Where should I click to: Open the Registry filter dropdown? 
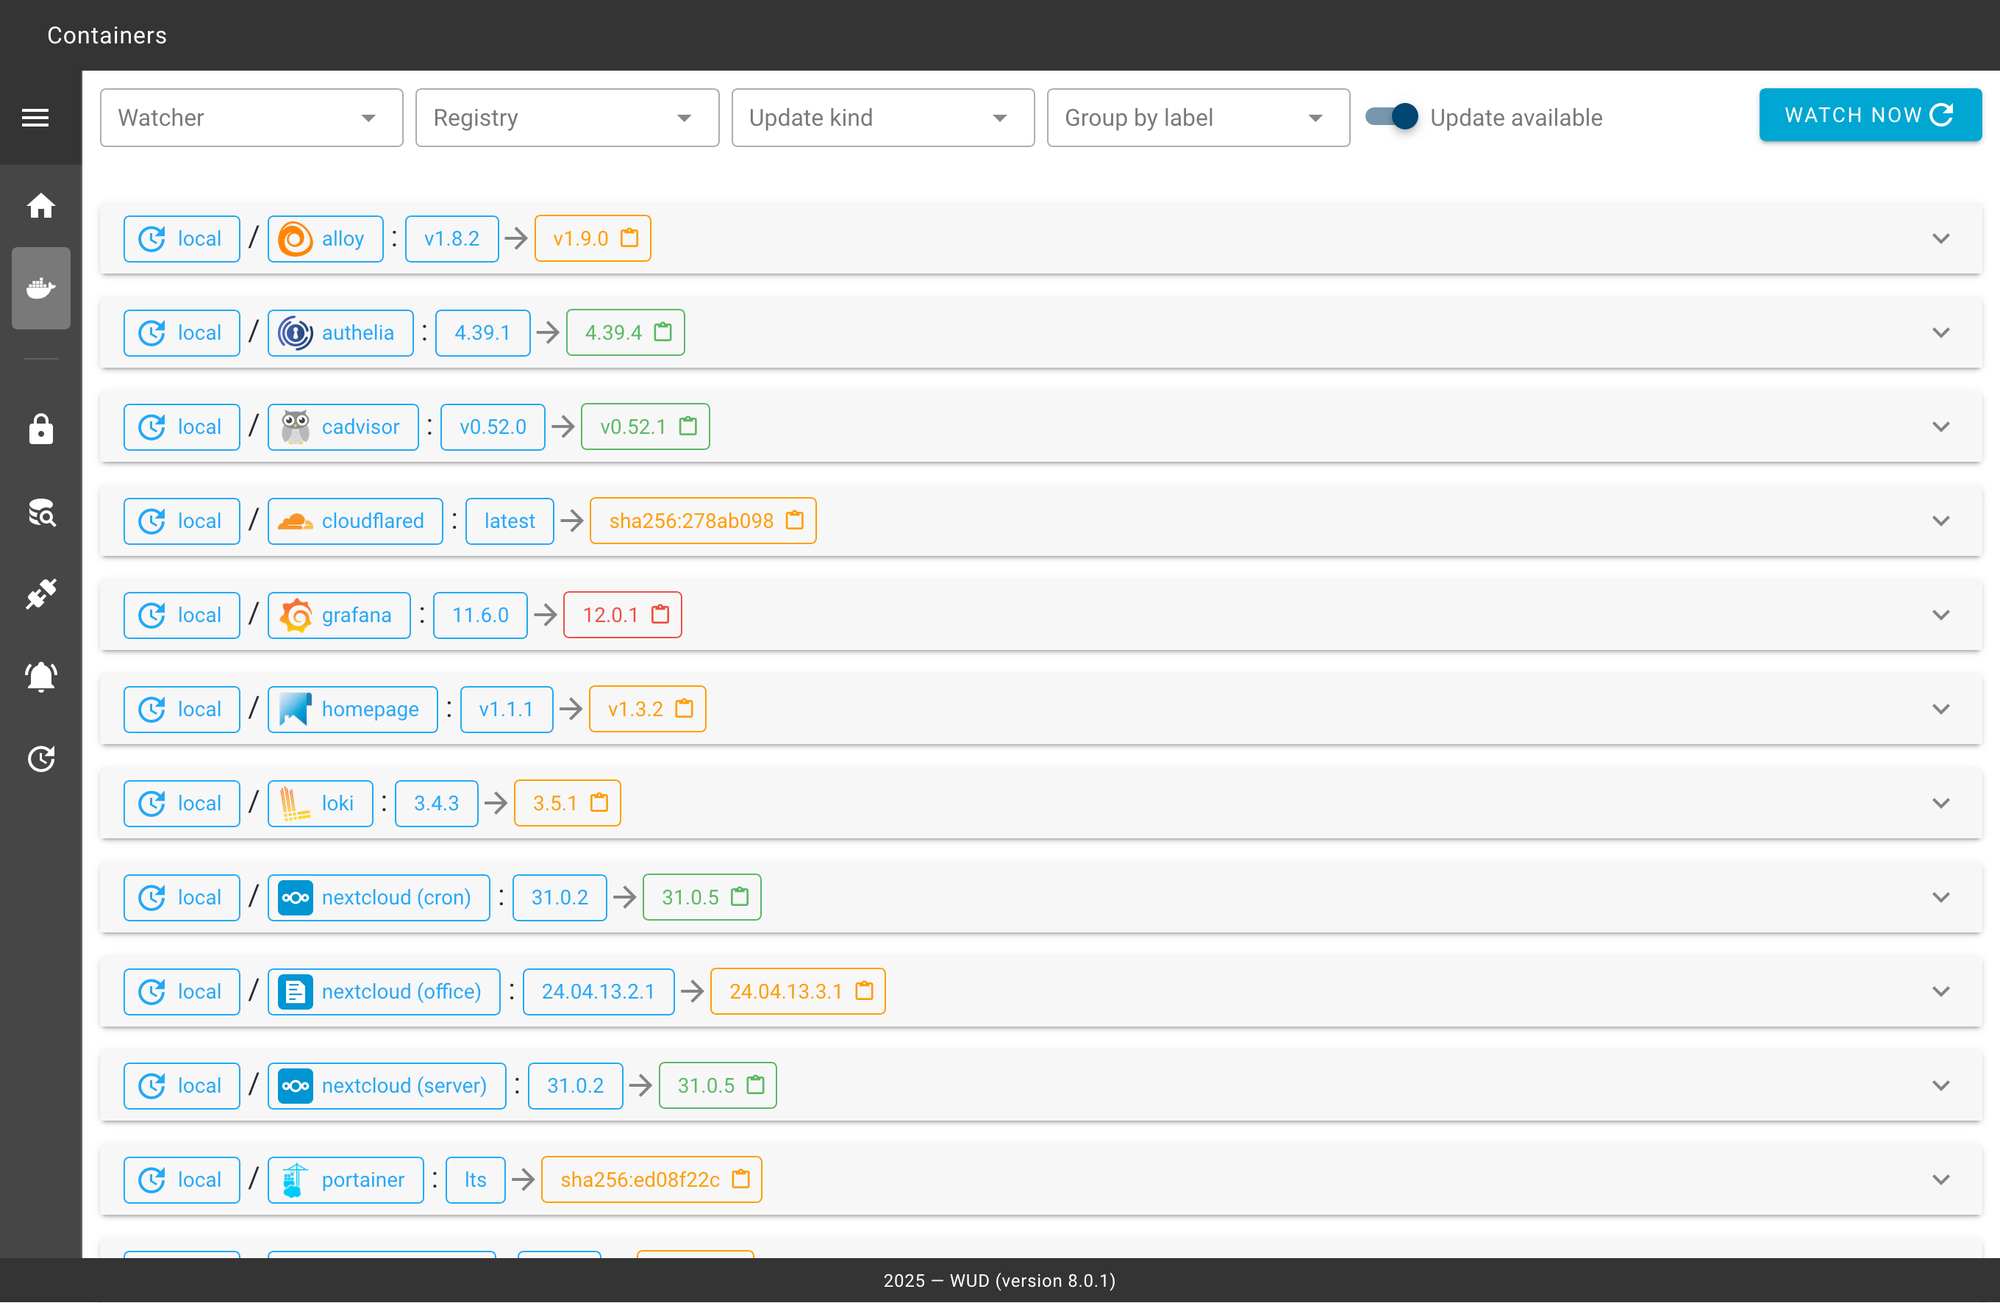point(567,118)
